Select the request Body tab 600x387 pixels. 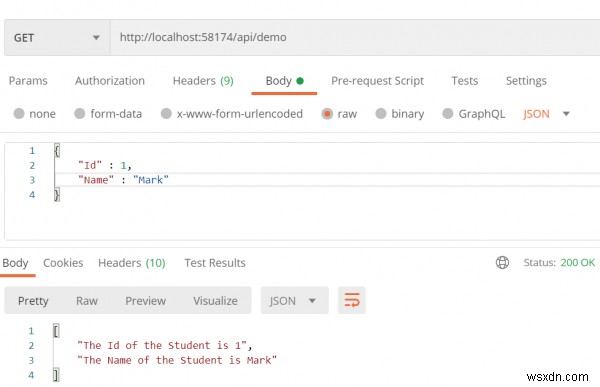point(284,81)
